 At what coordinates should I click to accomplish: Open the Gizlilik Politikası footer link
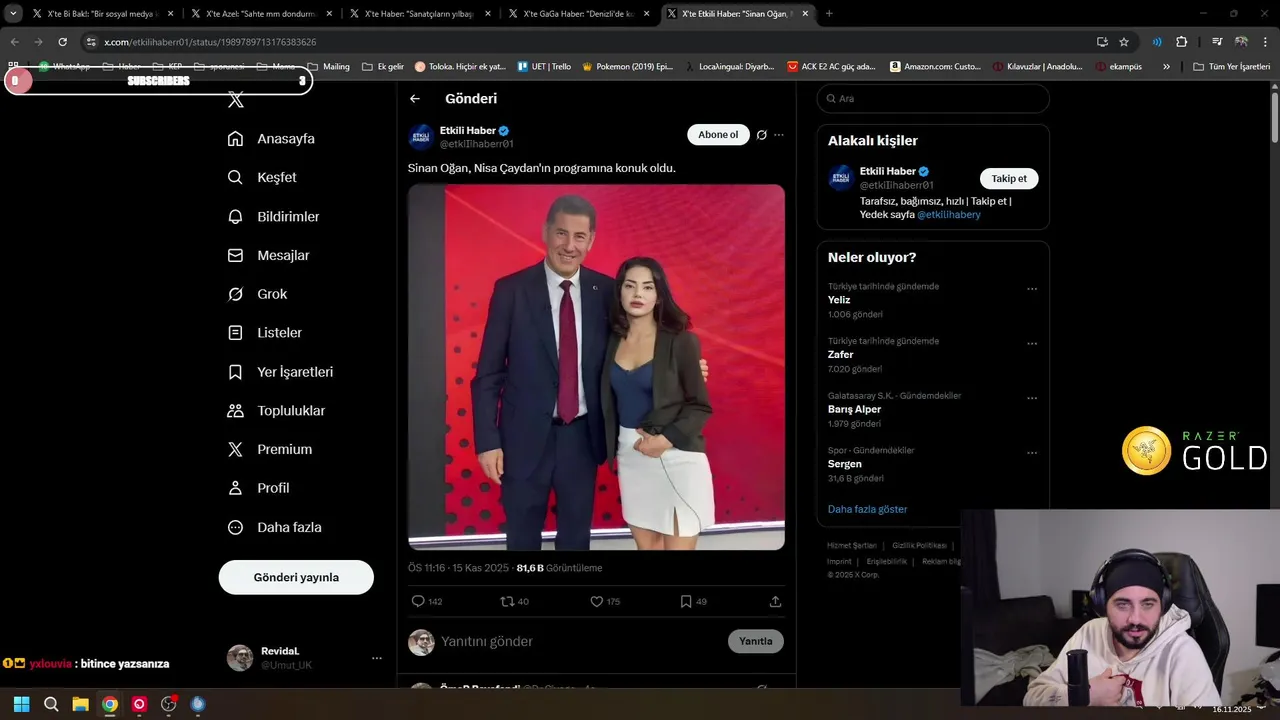[919, 545]
